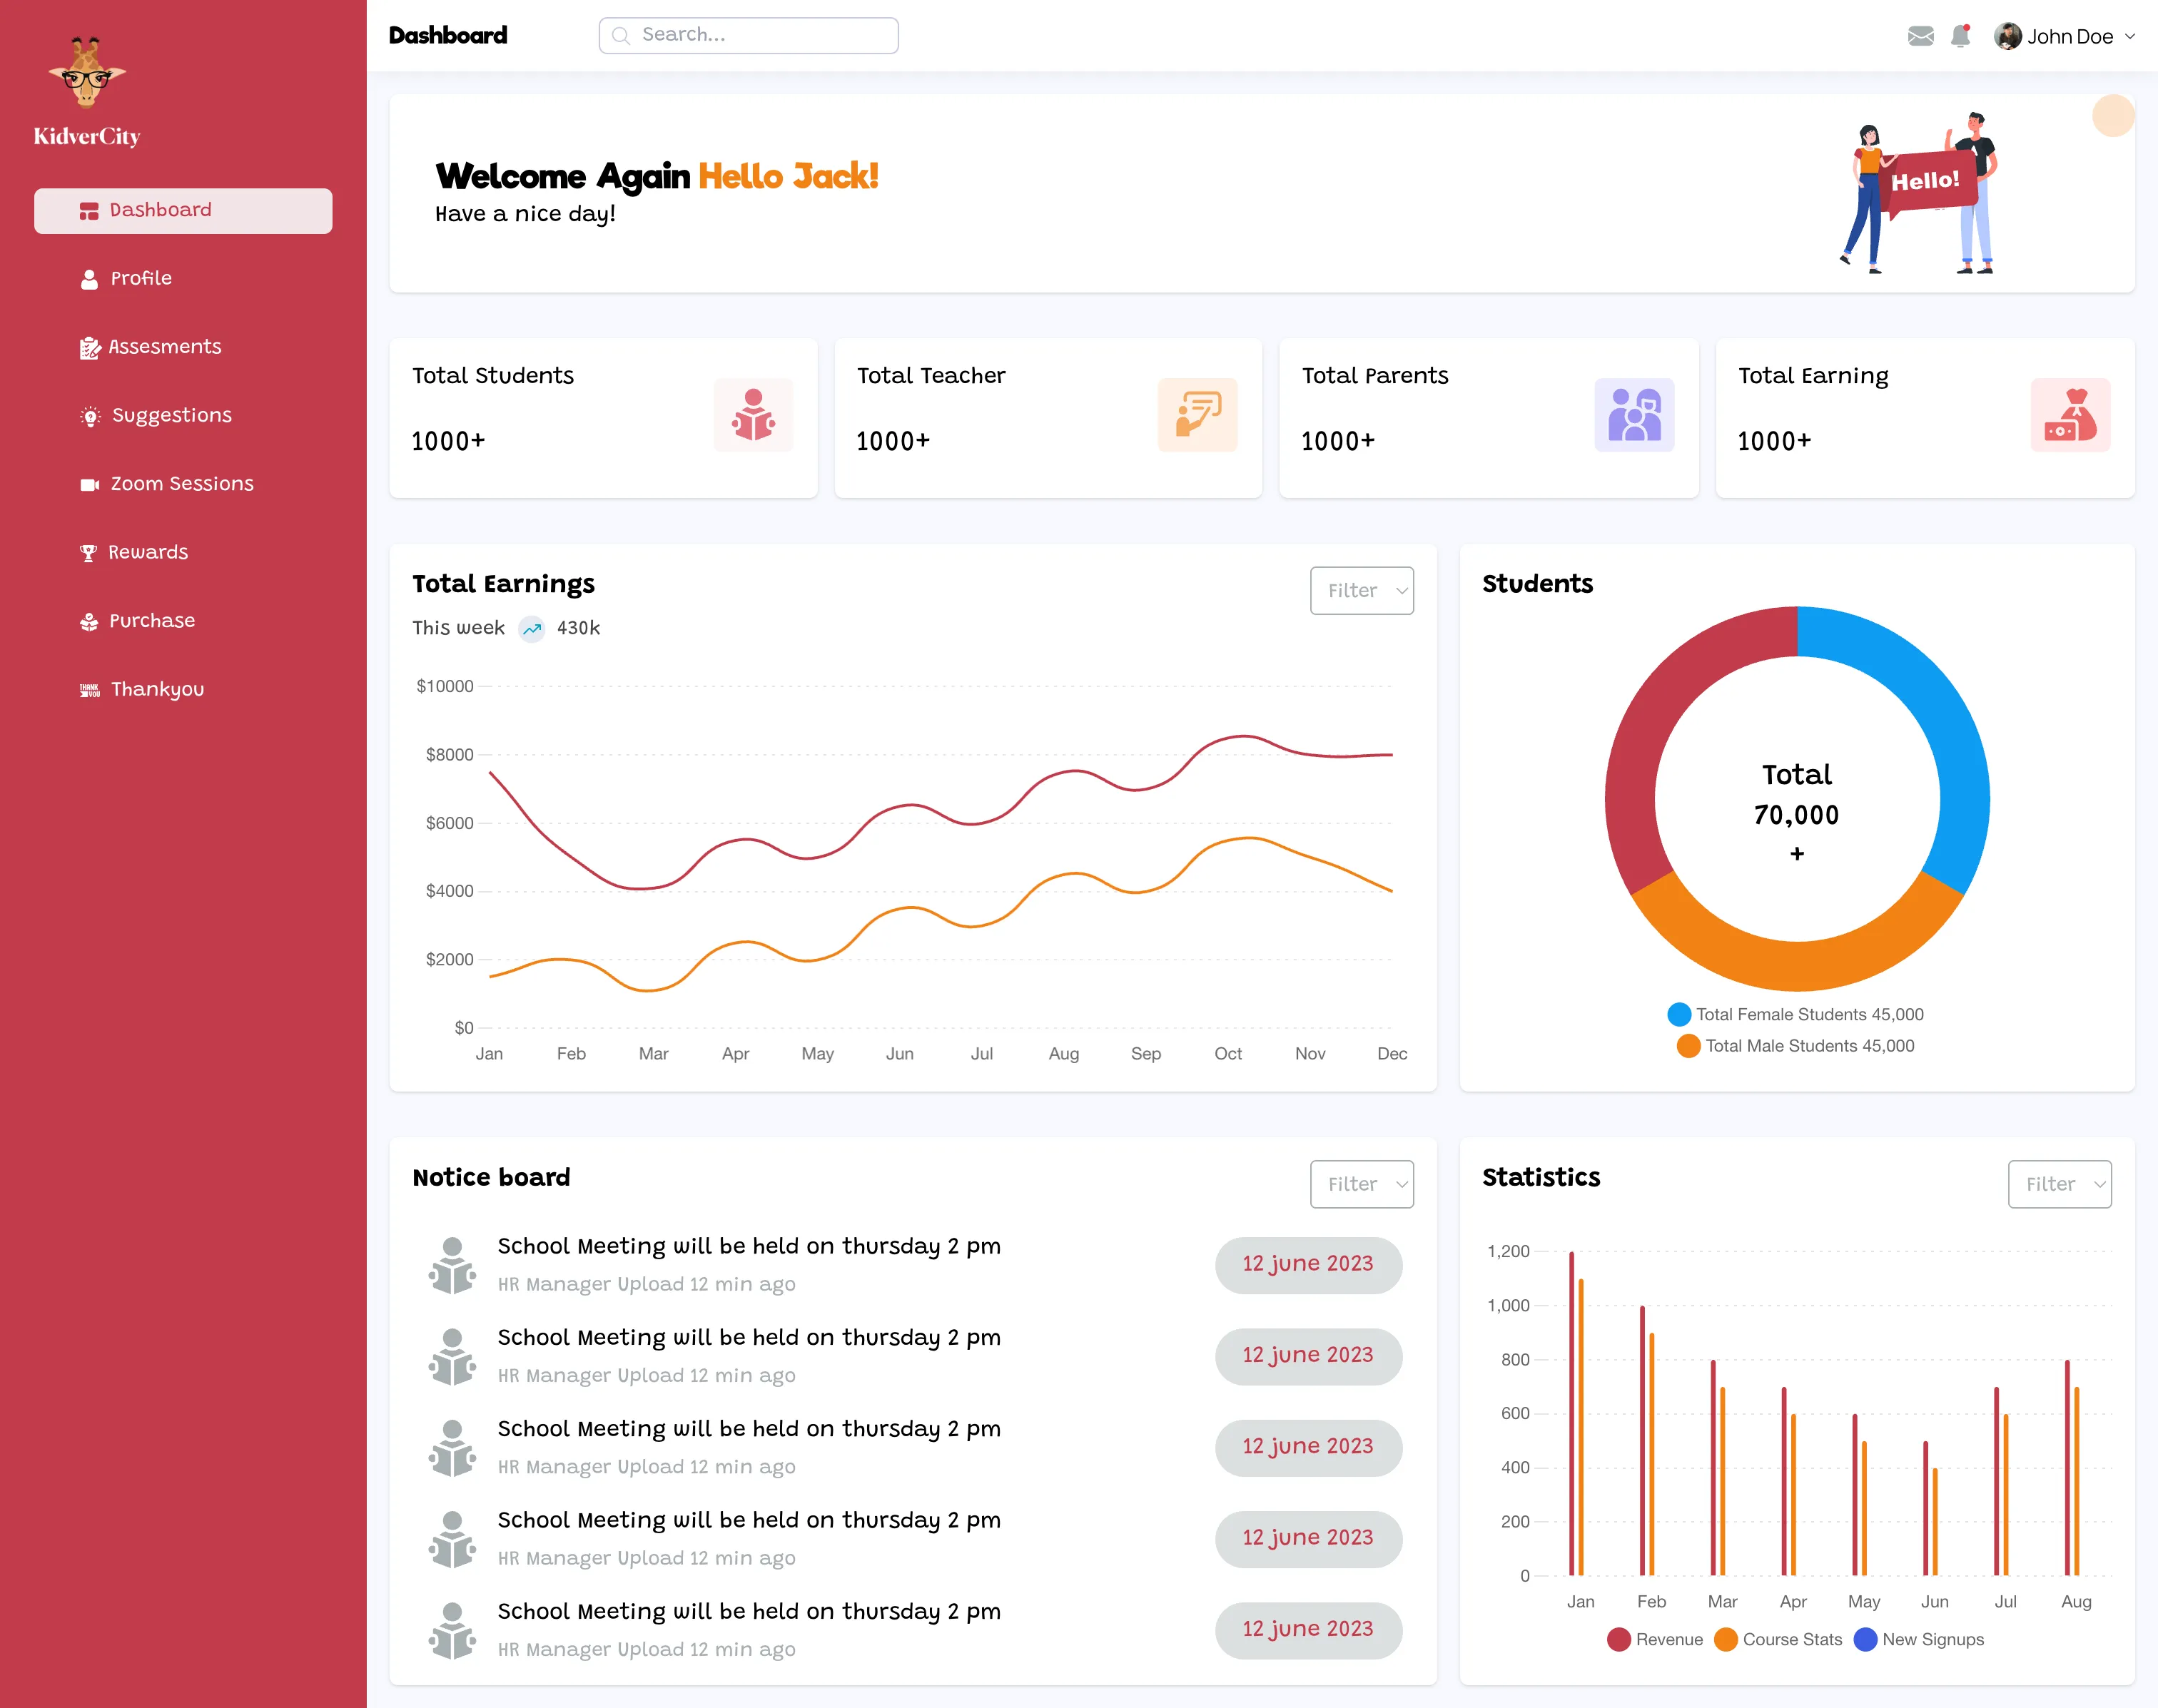Click Total Female Students blue legend dot
Image resolution: width=2158 pixels, height=1708 pixels.
[1679, 1014]
